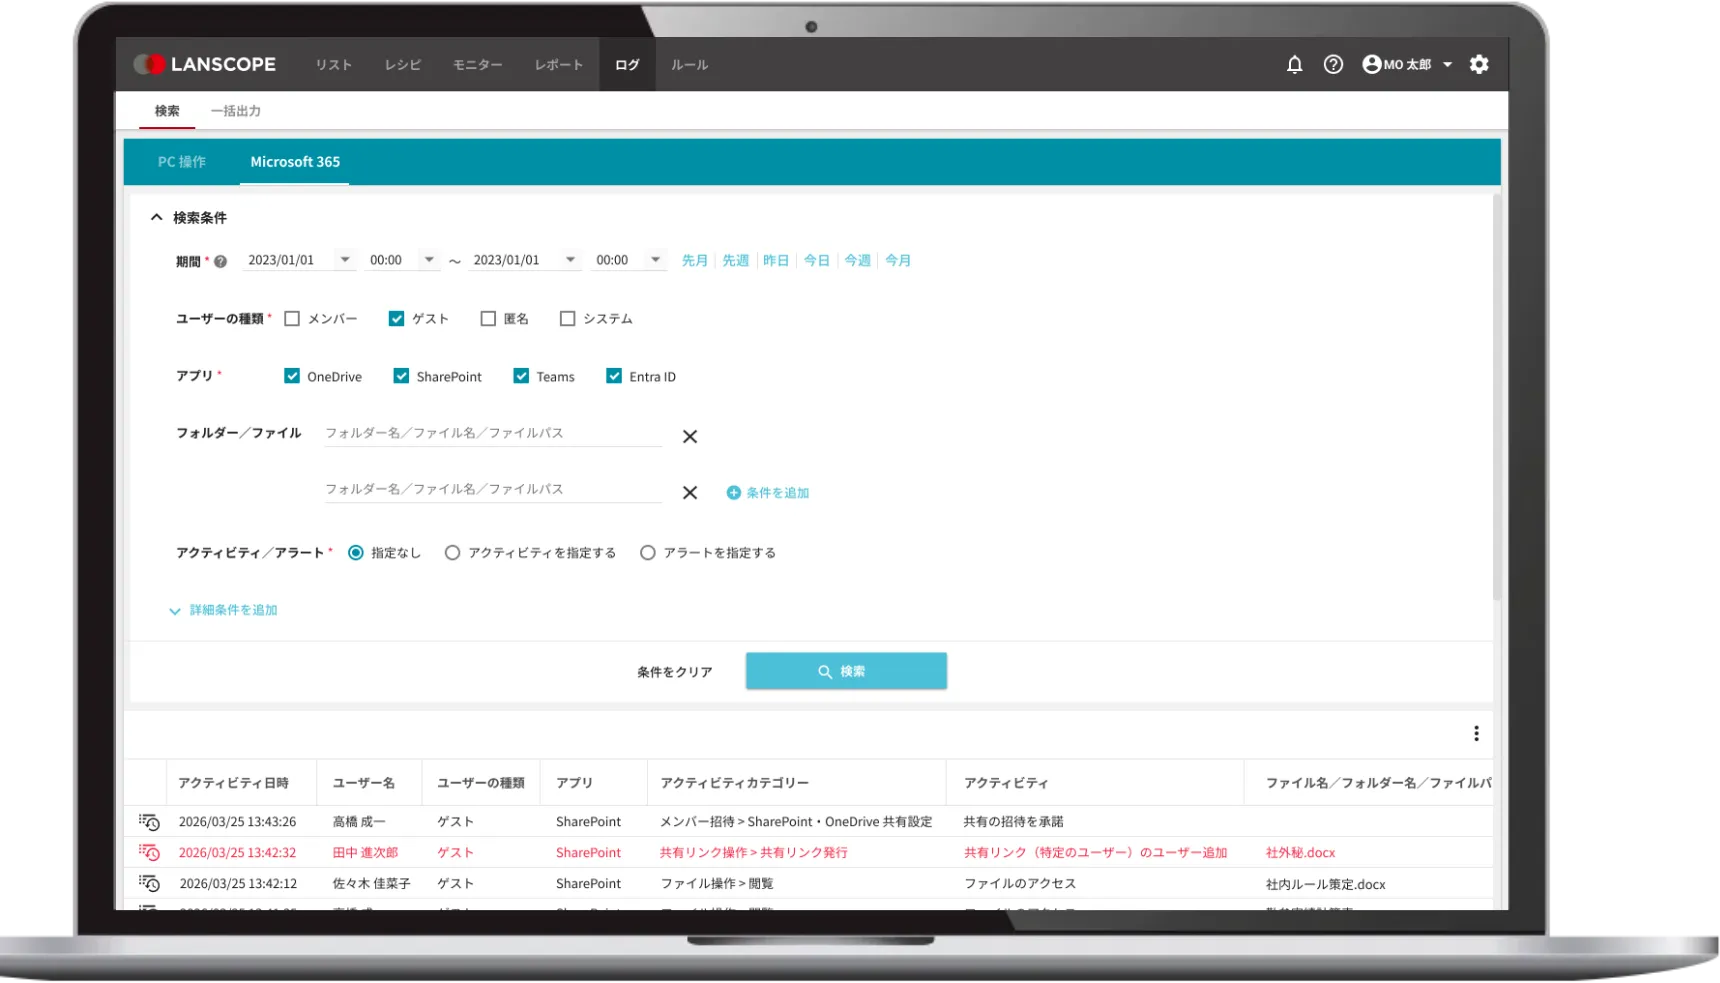Open the レポート menu item

558,64
